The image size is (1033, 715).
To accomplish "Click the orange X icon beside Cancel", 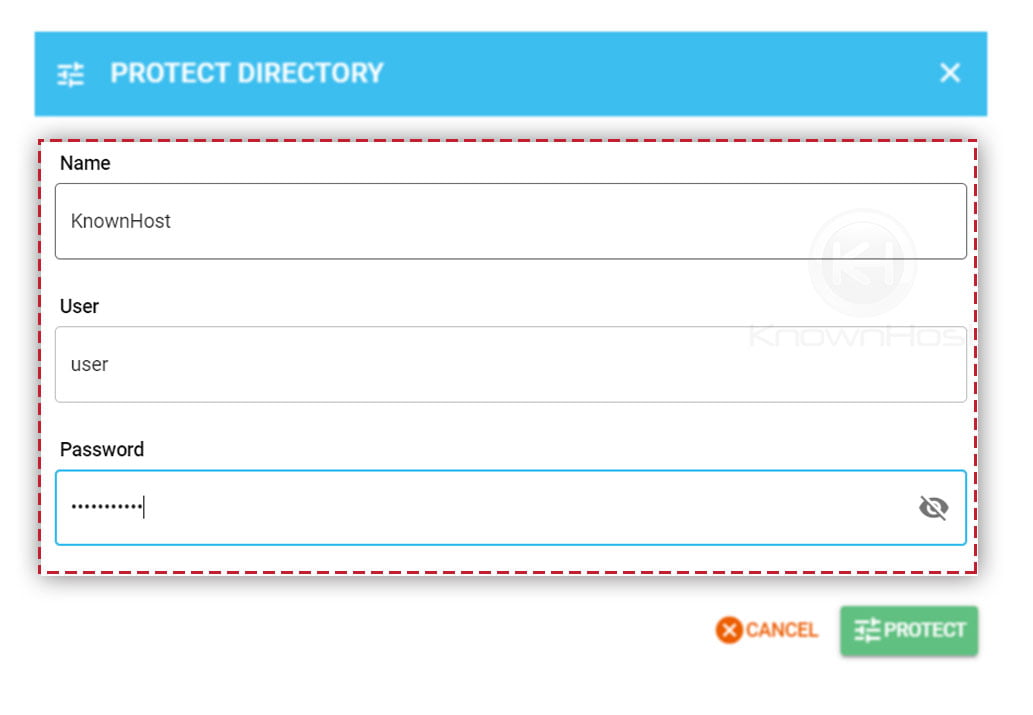I will (729, 630).
